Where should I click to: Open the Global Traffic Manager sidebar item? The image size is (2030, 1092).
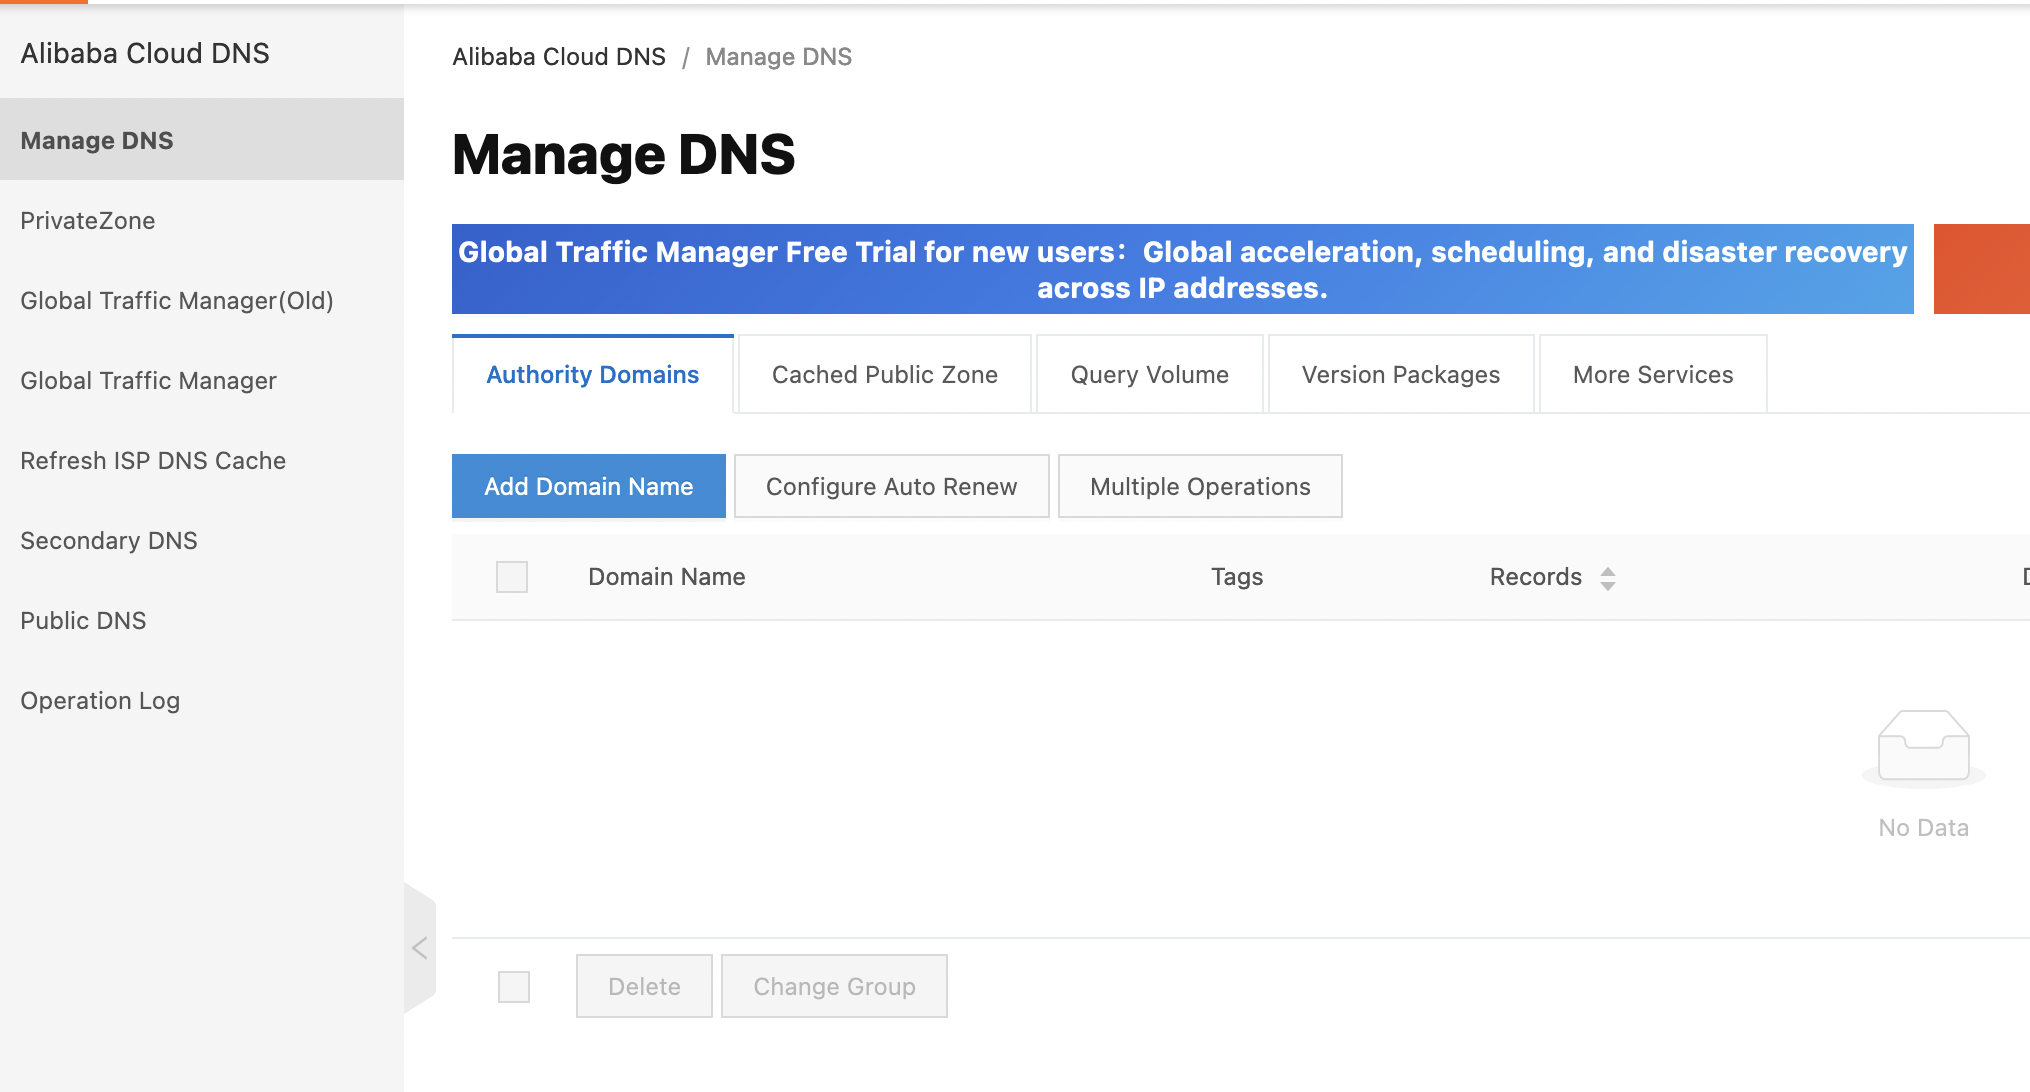[202, 380]
